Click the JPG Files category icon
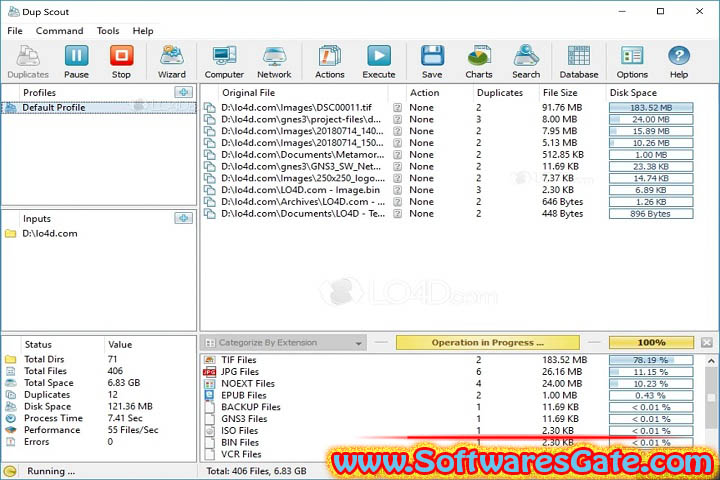 [209, 372]
